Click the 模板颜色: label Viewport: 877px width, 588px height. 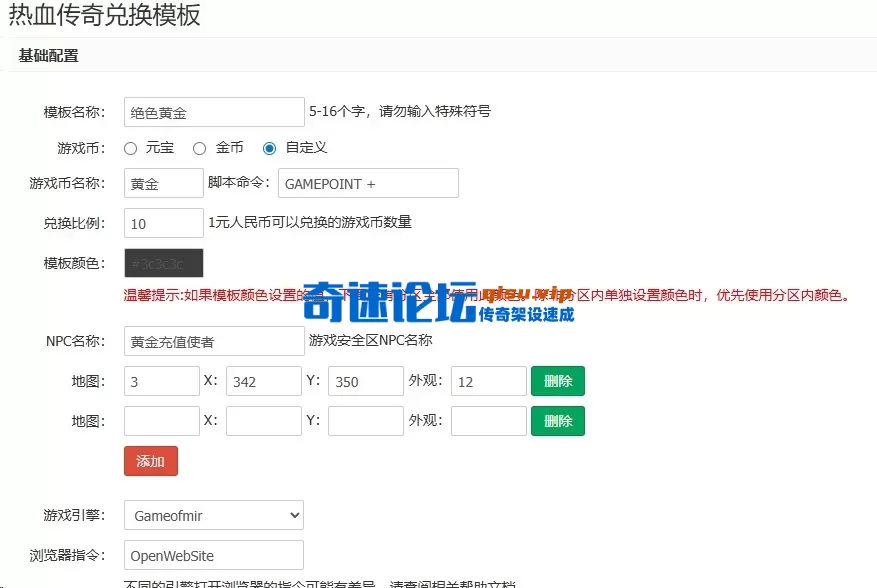[x=74, y=263]
